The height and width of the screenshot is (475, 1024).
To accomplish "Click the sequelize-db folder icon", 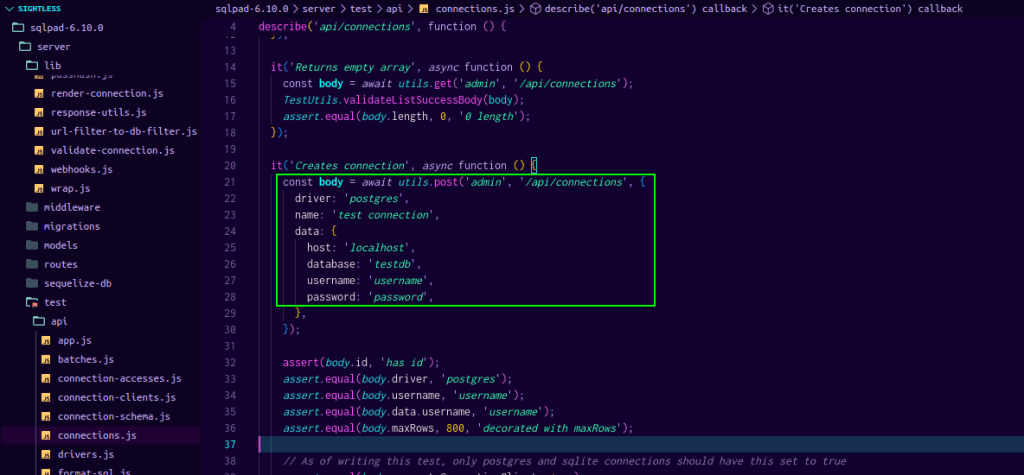I will pyautogui.click(x=32, y=283).
